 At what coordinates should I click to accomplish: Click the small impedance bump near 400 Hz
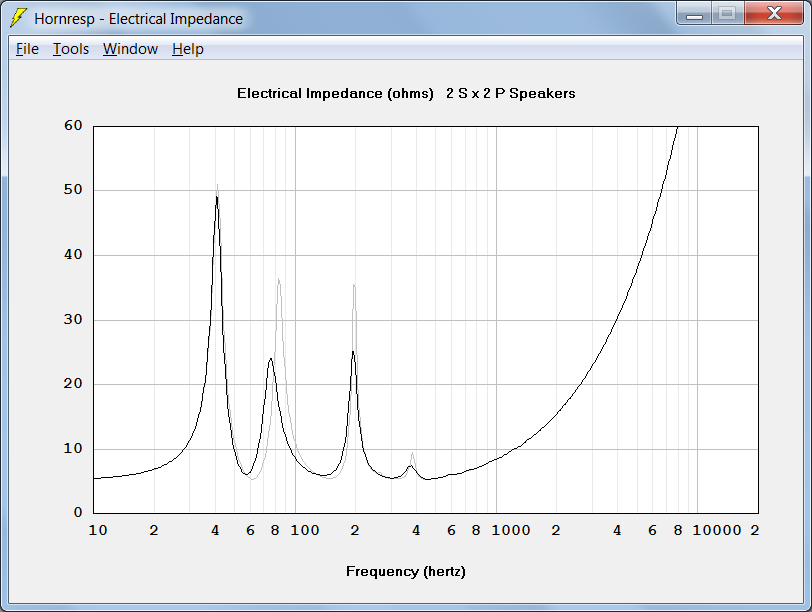tap(411, 466)
